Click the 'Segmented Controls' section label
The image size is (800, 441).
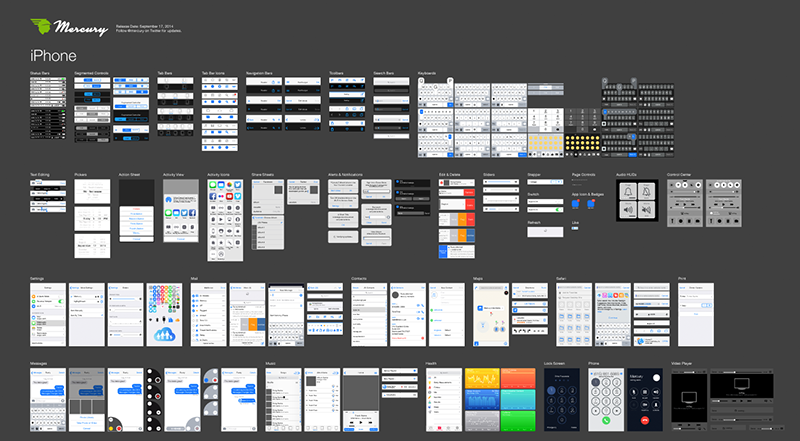(91, 73)
